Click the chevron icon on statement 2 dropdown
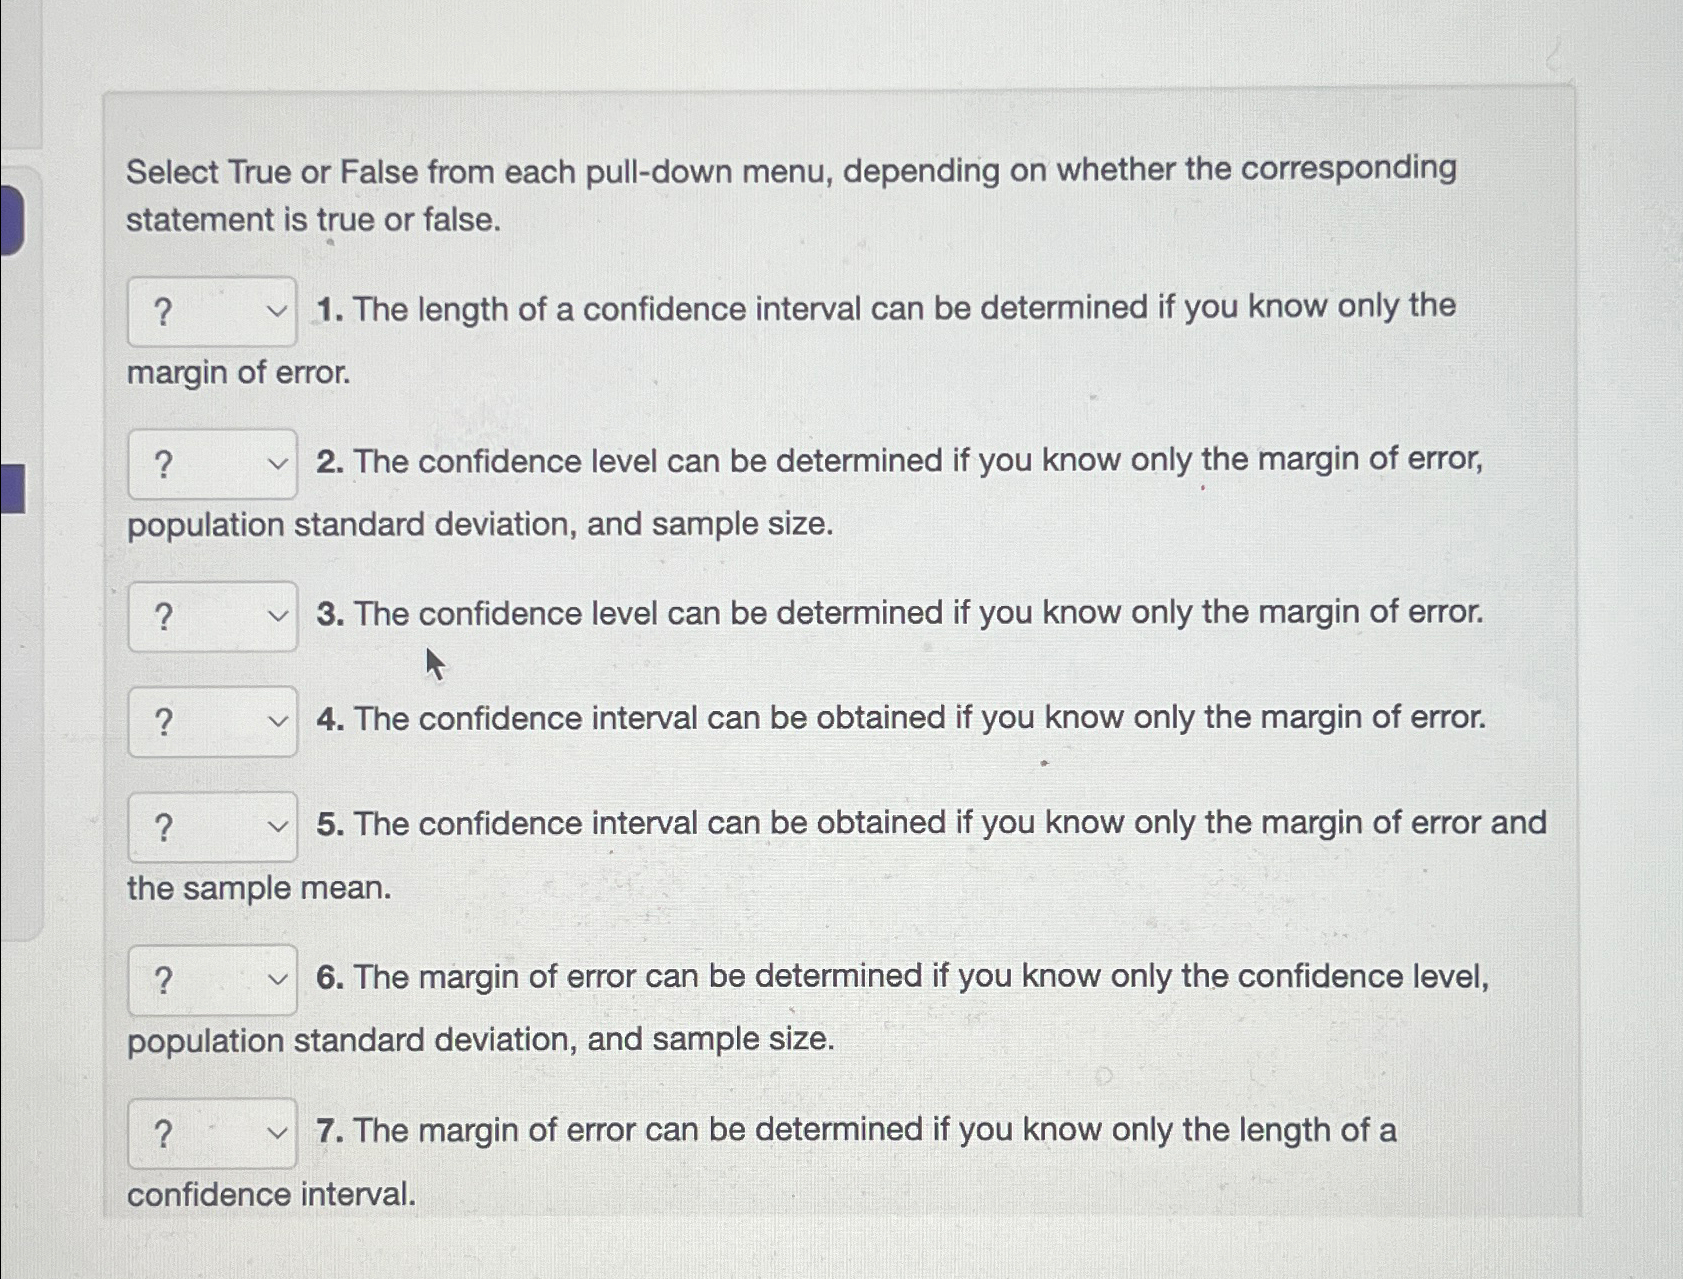 click(x=278, y=463)
